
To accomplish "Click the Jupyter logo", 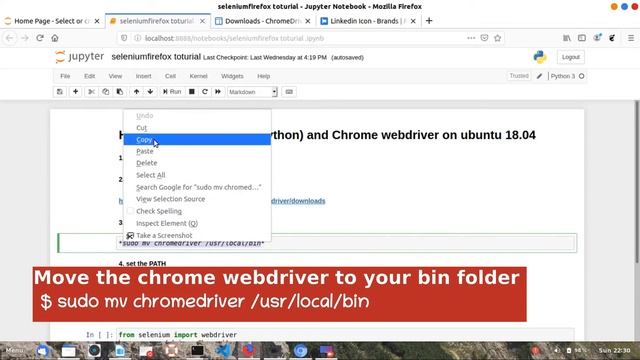I will click(80, 57).
